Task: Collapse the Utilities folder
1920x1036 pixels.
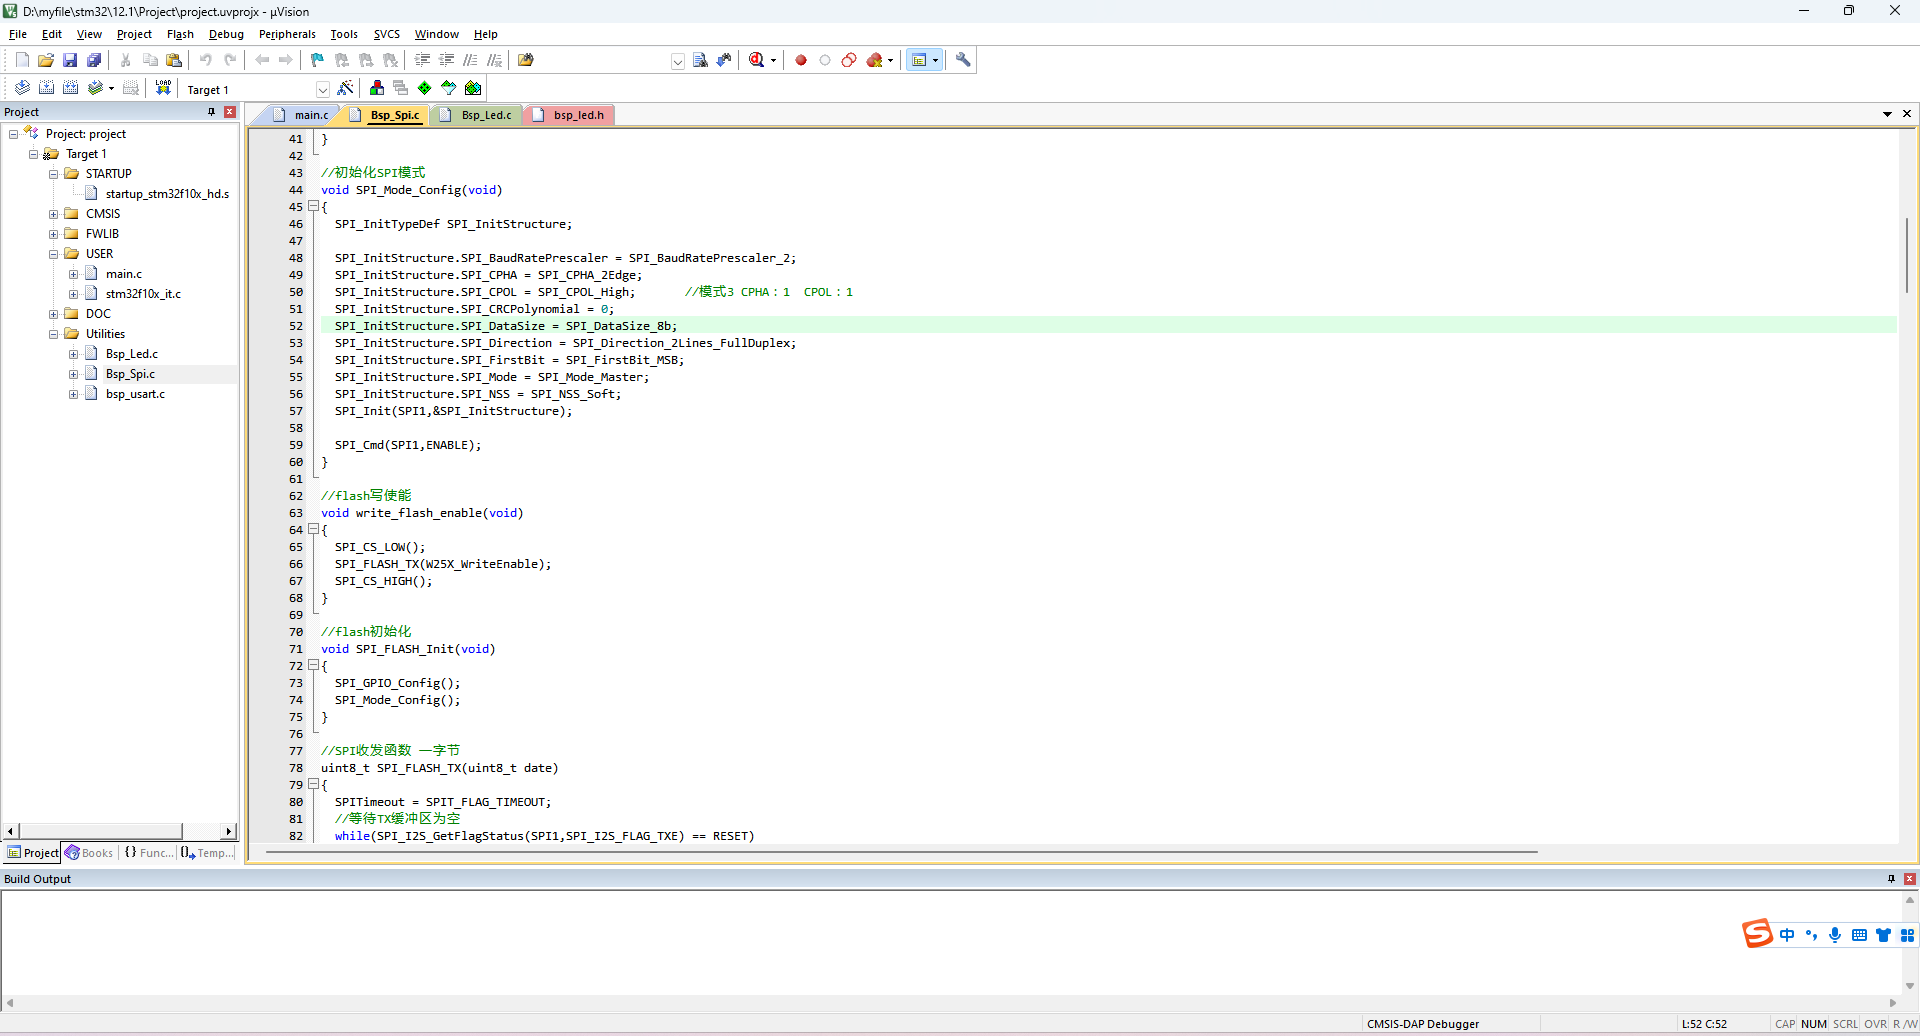Action: (54, 334)
